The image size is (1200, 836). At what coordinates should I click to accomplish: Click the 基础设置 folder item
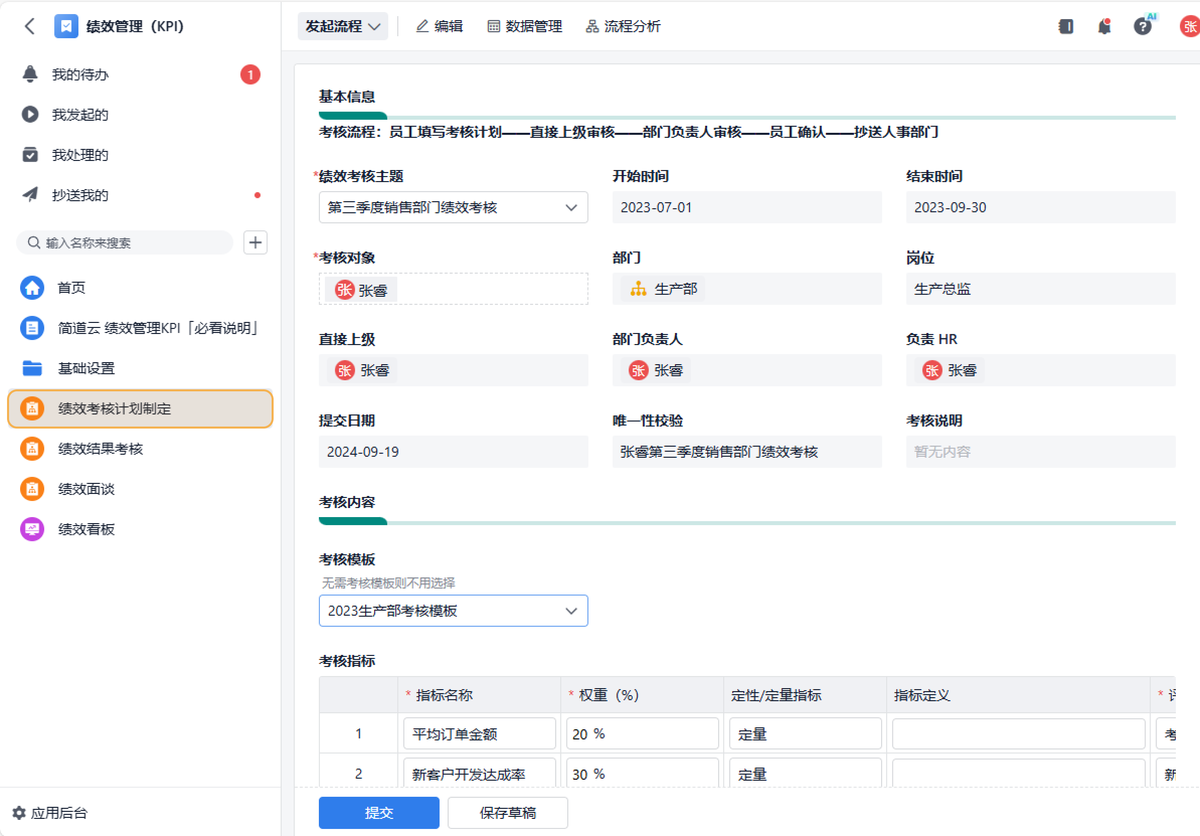click(x=86, y=368)
